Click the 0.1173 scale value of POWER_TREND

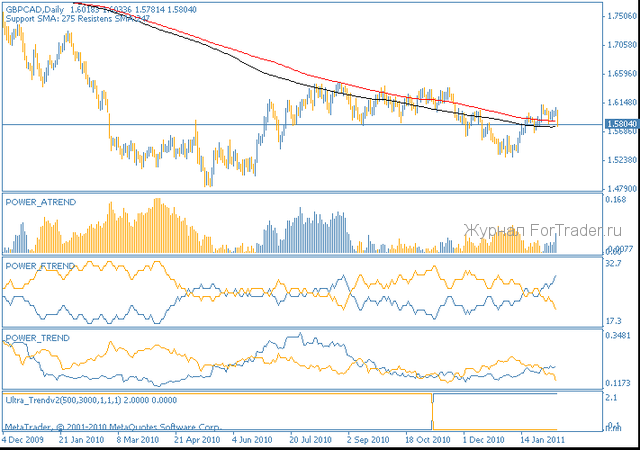618,383
